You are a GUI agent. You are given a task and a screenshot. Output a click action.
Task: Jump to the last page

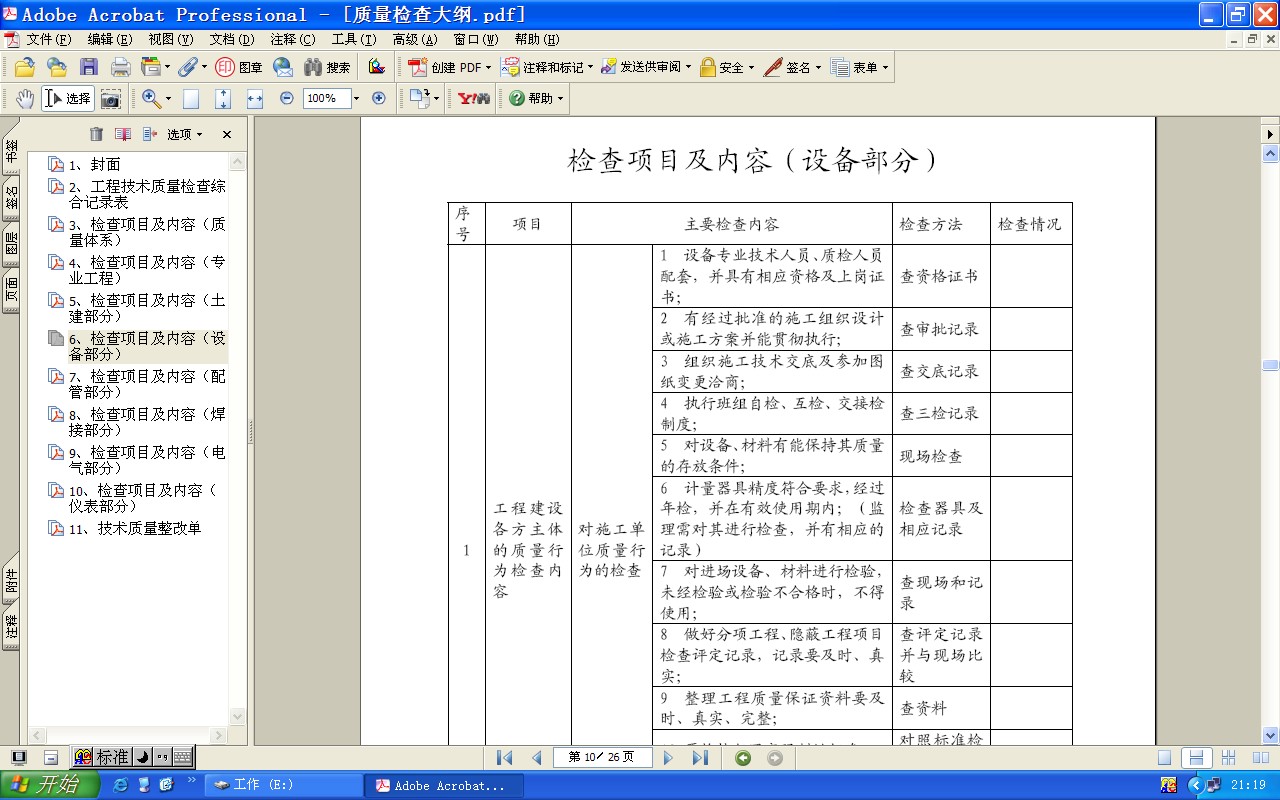[700, 758]
